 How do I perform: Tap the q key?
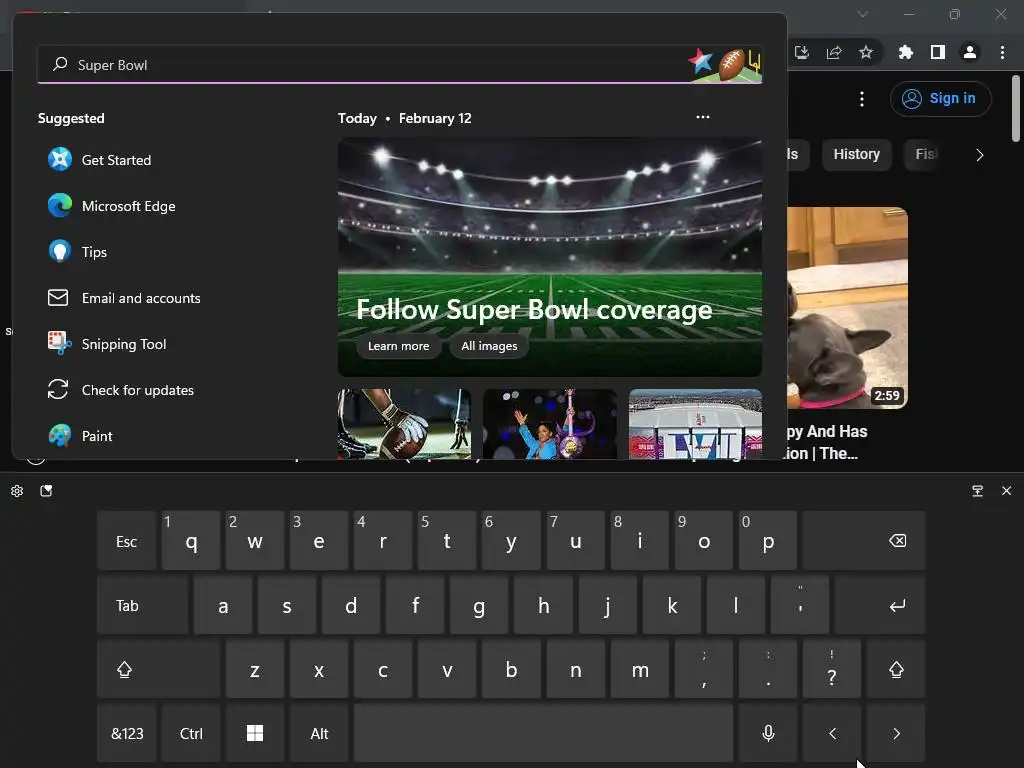pyautogui.click(x=191, y=541)
